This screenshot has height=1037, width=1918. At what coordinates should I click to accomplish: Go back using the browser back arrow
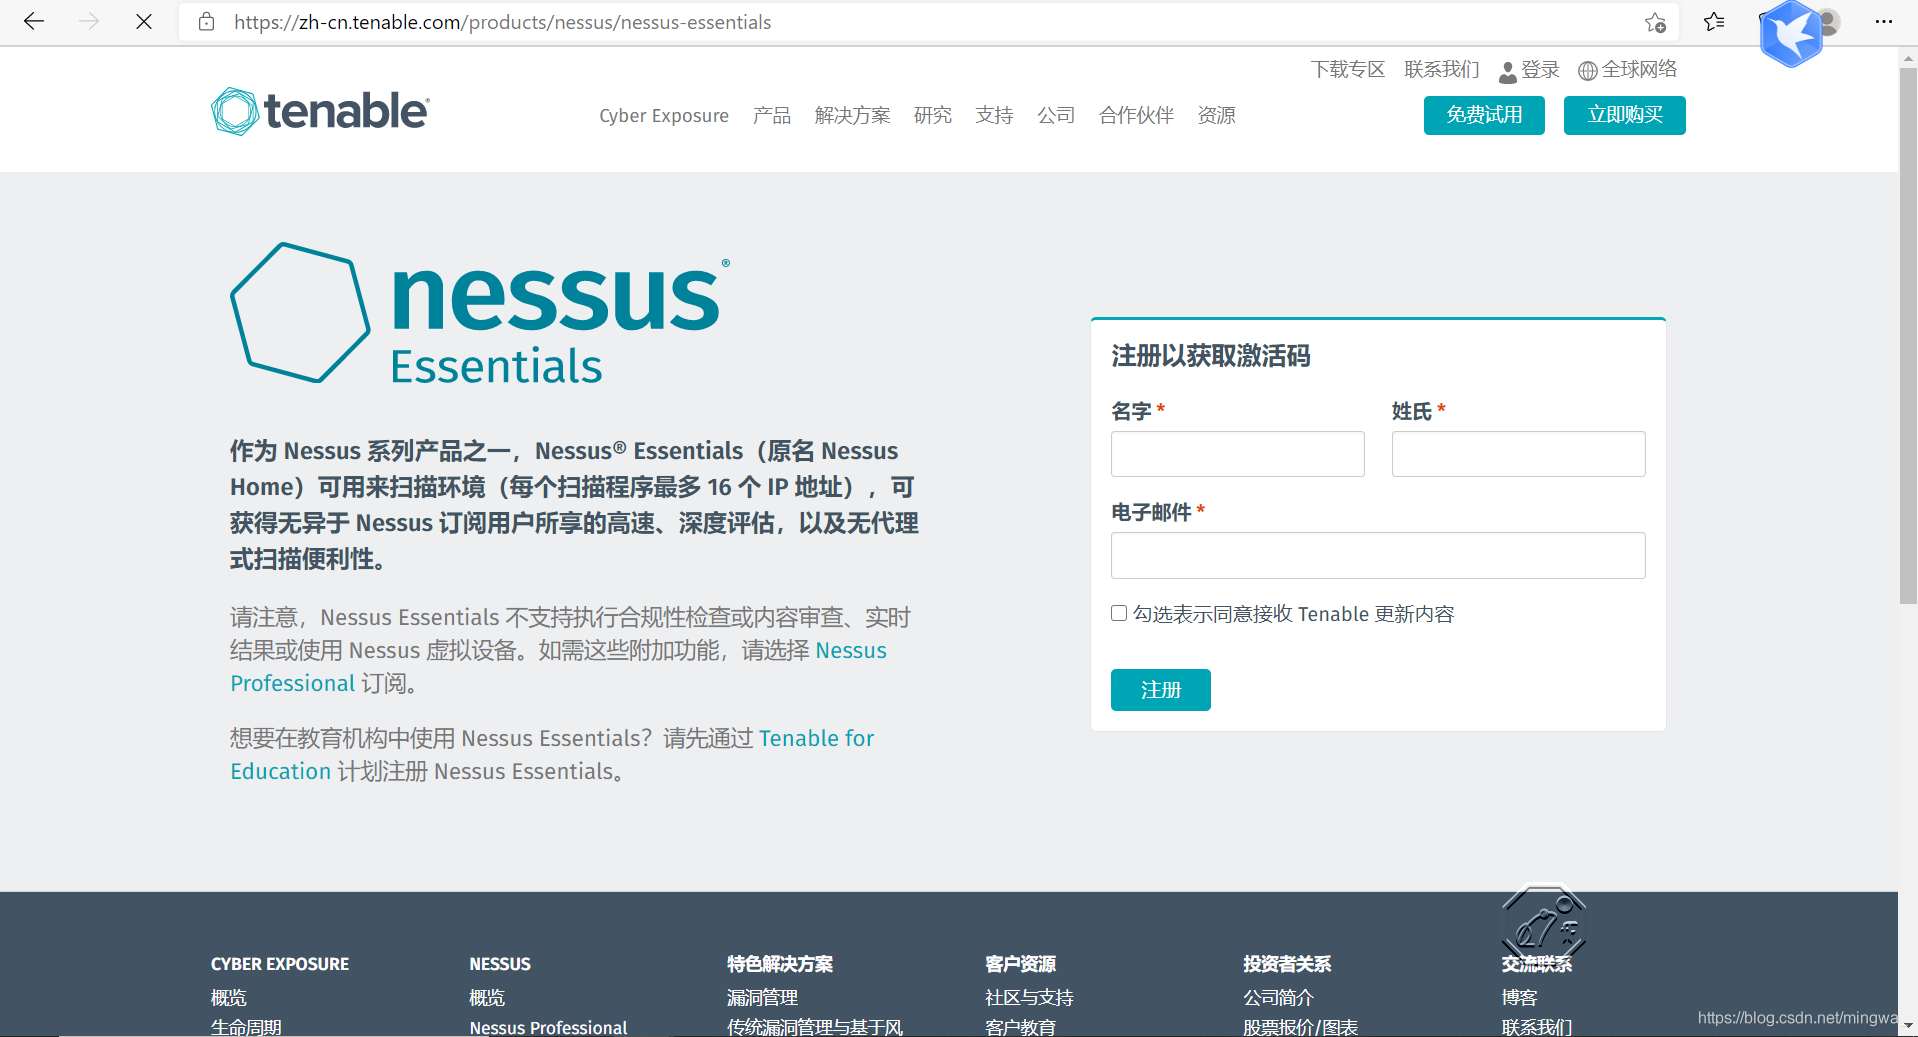click(x=34, y=21)
